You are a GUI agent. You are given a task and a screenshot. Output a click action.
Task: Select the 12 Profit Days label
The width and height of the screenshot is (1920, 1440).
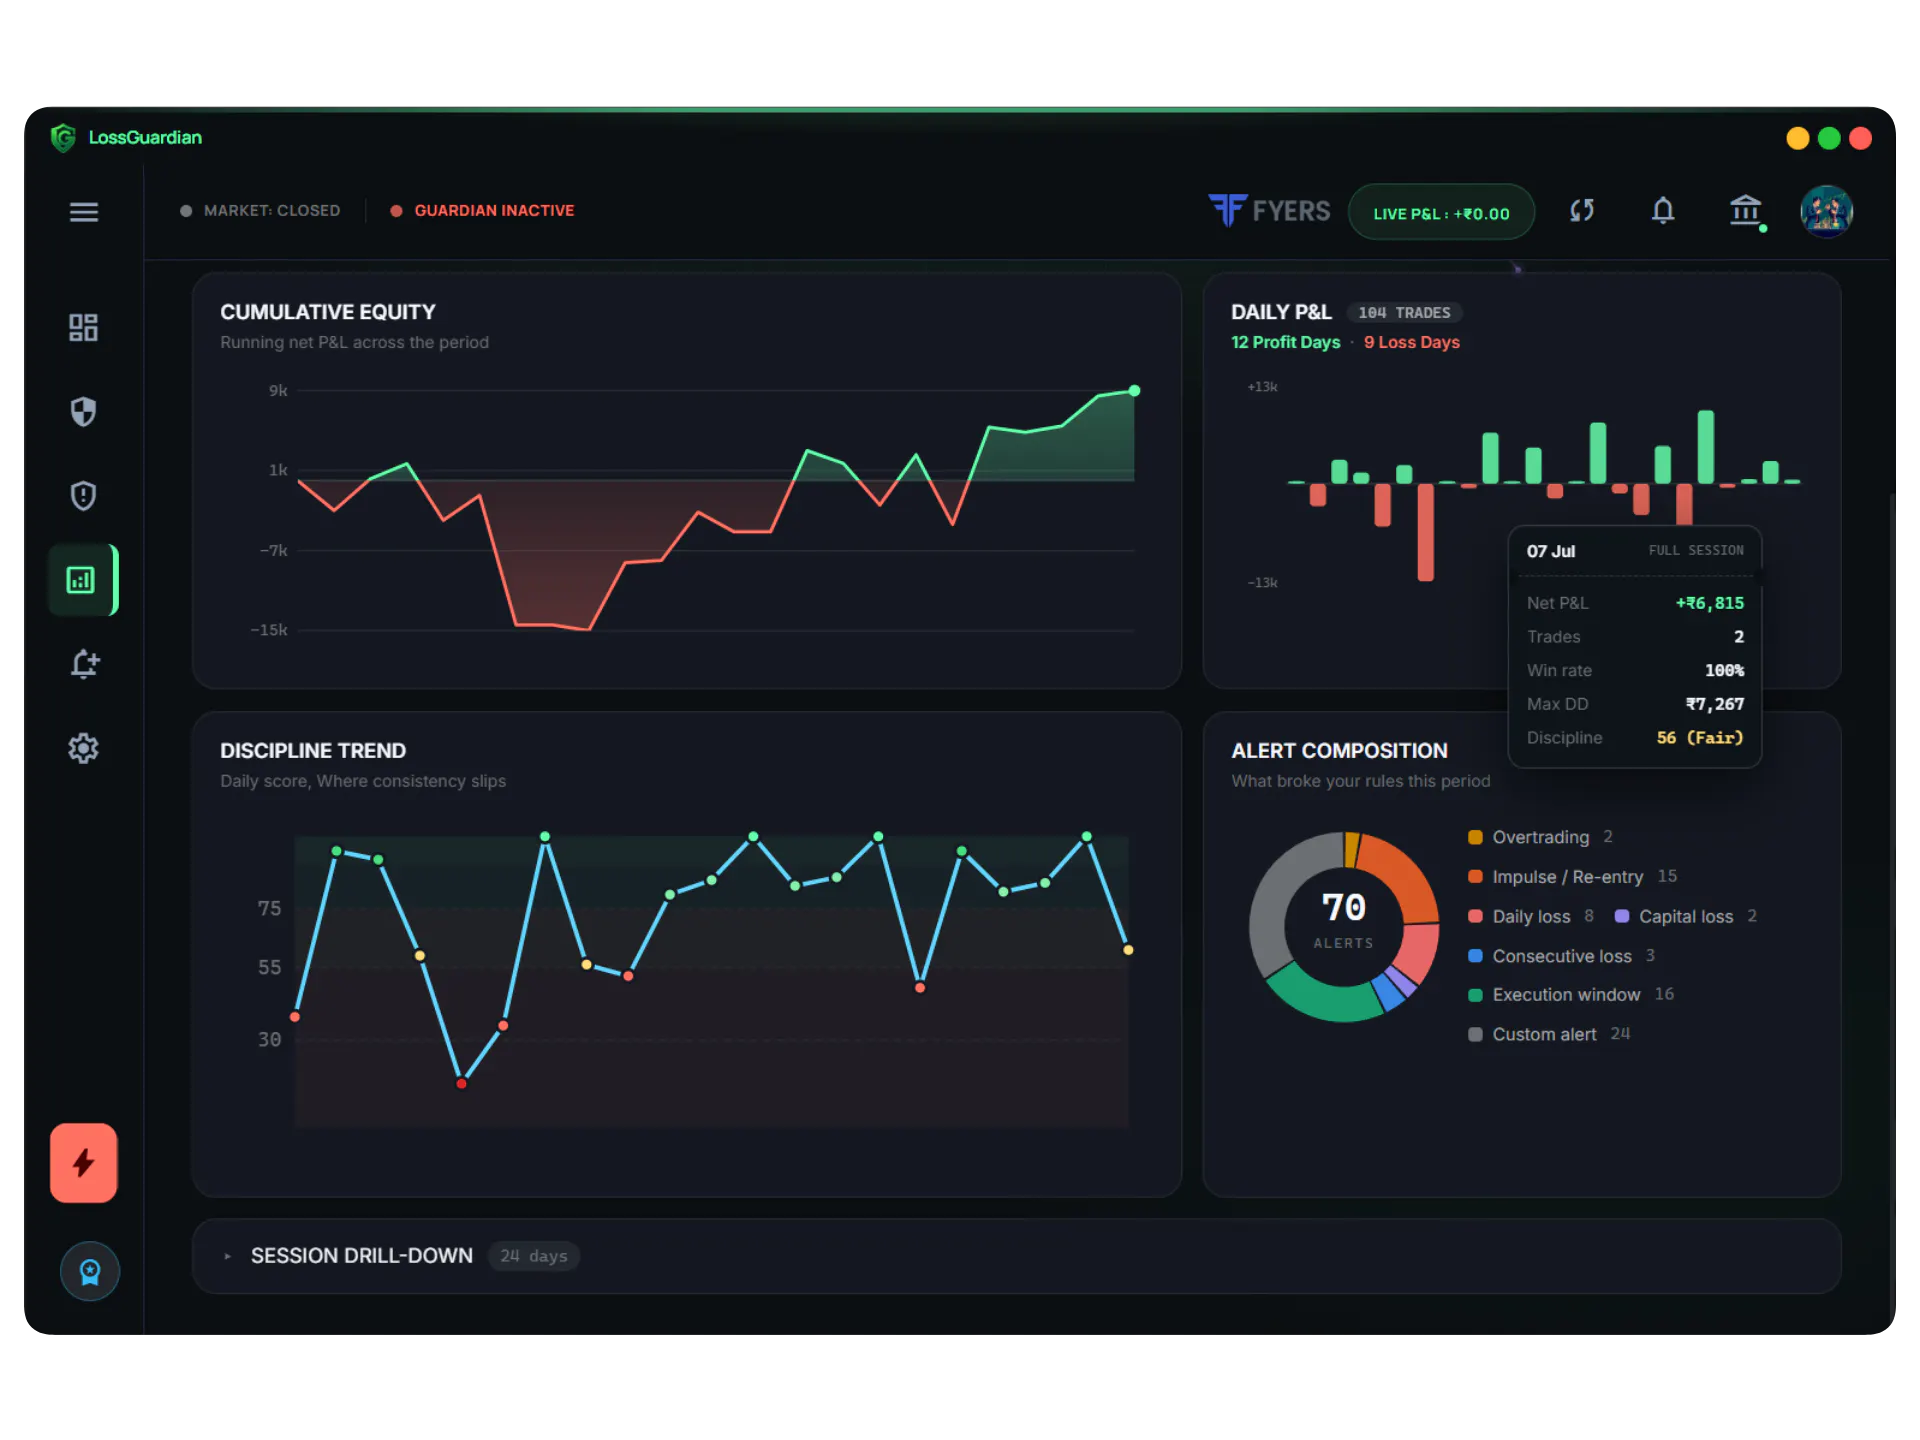[x=1285, y=342]
